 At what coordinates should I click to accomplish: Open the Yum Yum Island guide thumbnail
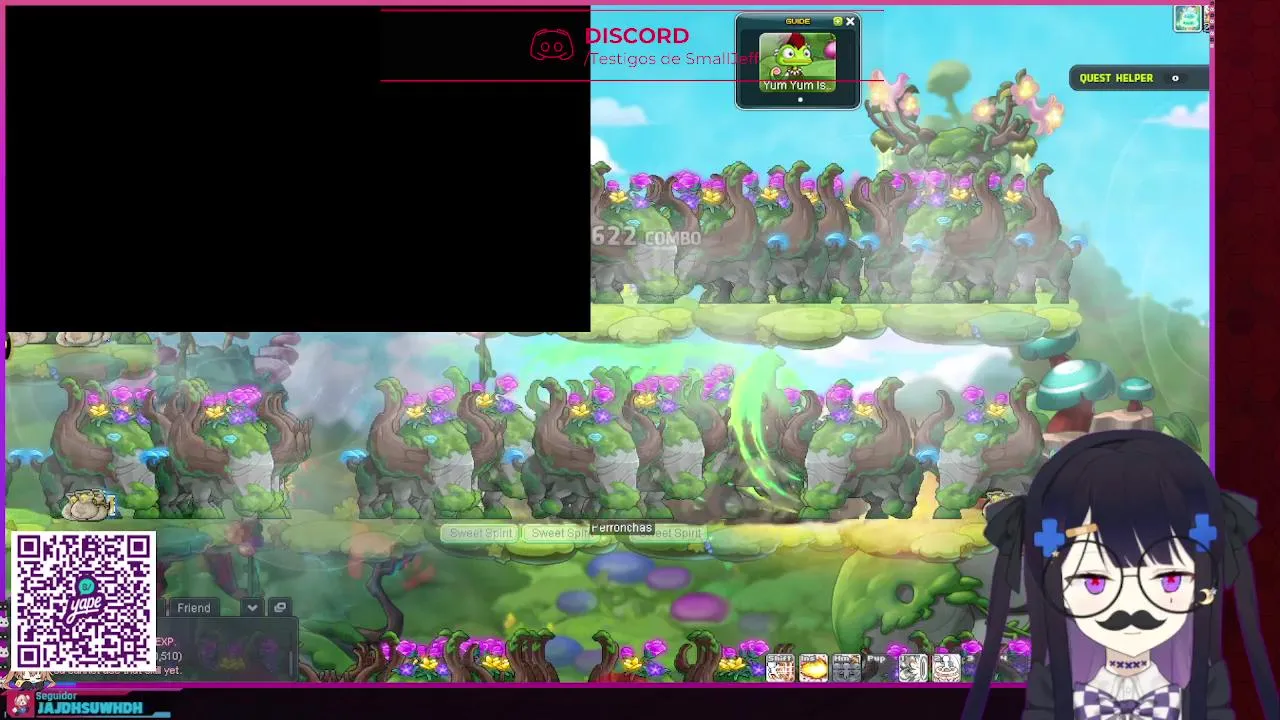click(x=797, y=62)
